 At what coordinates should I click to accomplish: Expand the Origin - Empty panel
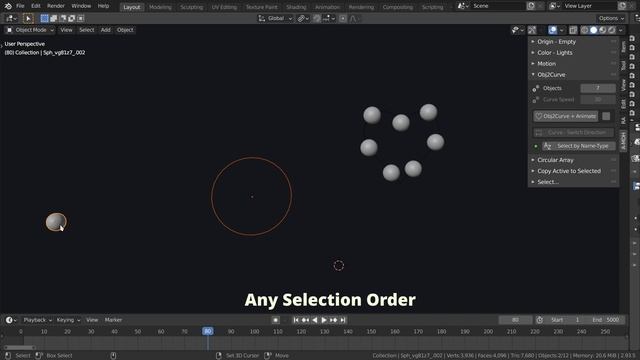click(573, 42)
